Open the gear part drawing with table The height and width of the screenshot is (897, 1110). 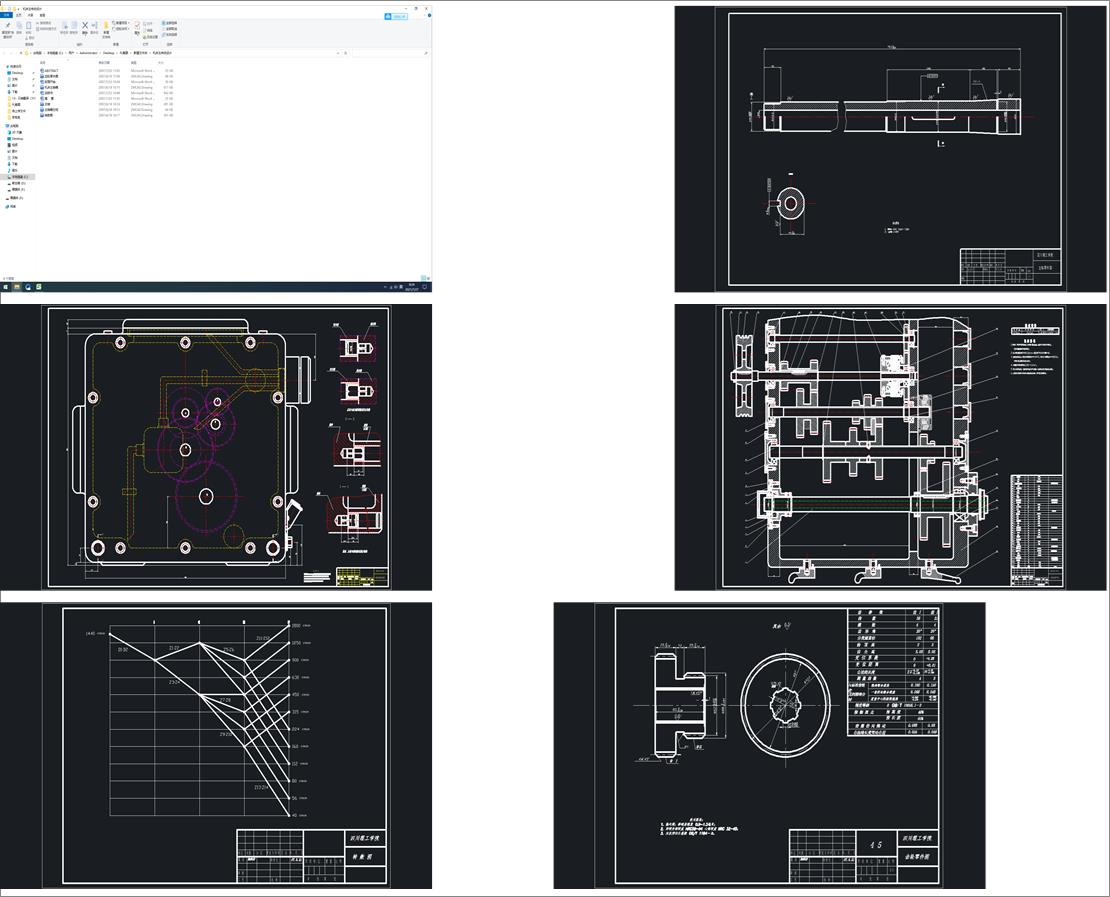[x=769, y=745]
